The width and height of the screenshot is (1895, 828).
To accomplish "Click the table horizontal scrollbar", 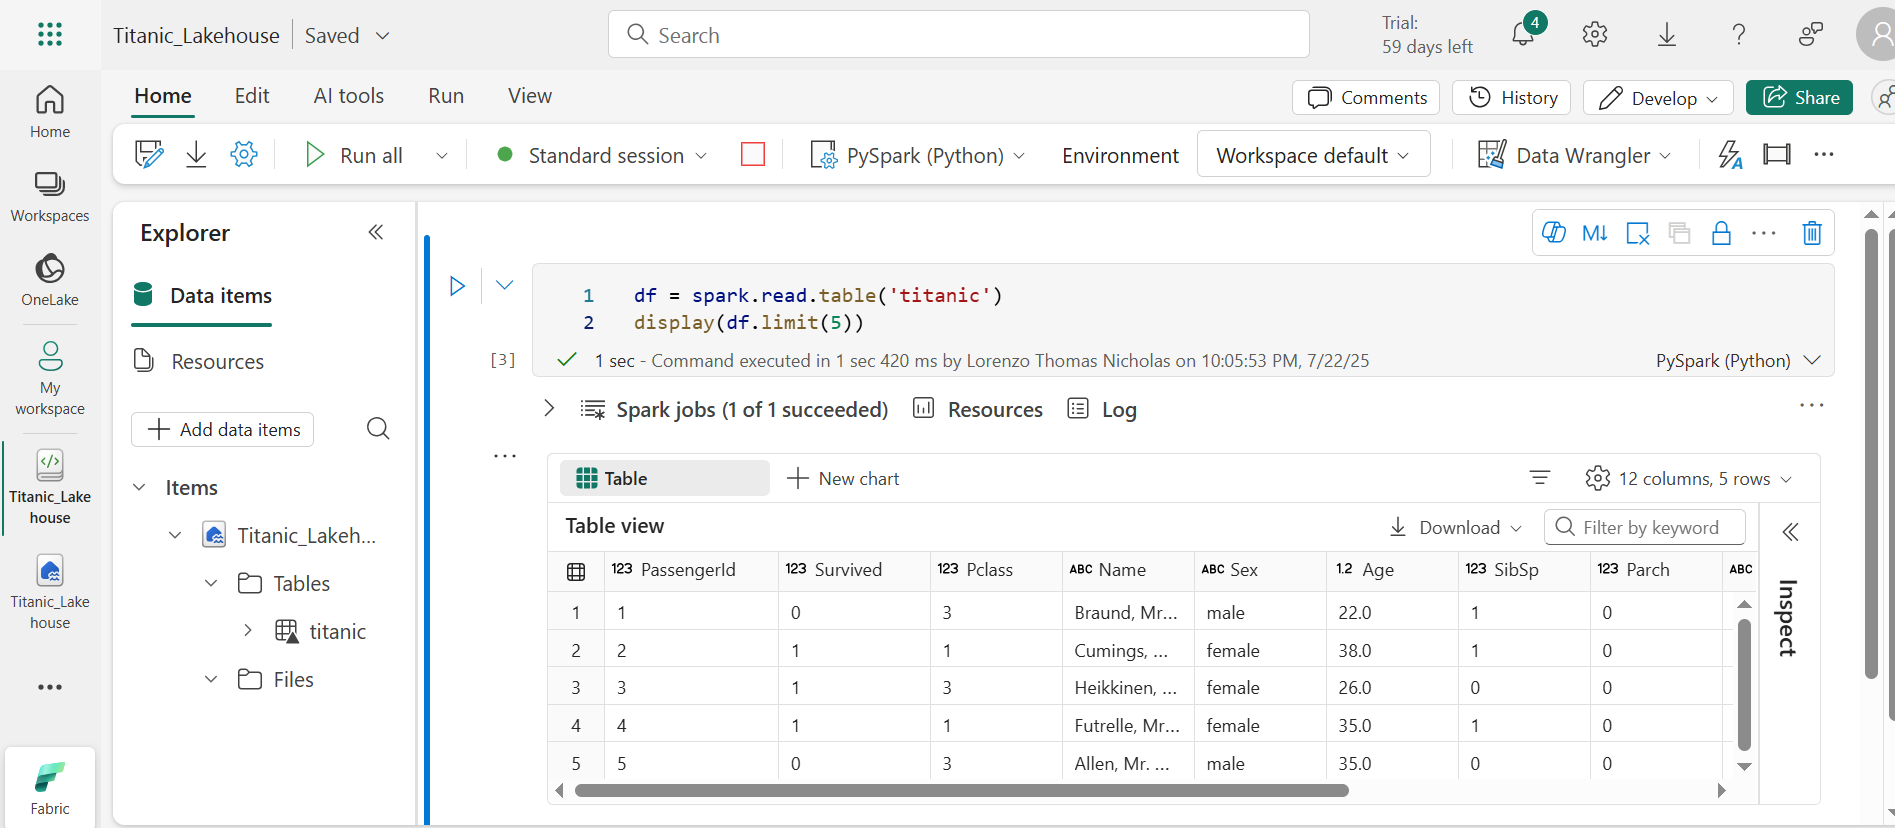I will click(x=962, y=790).
